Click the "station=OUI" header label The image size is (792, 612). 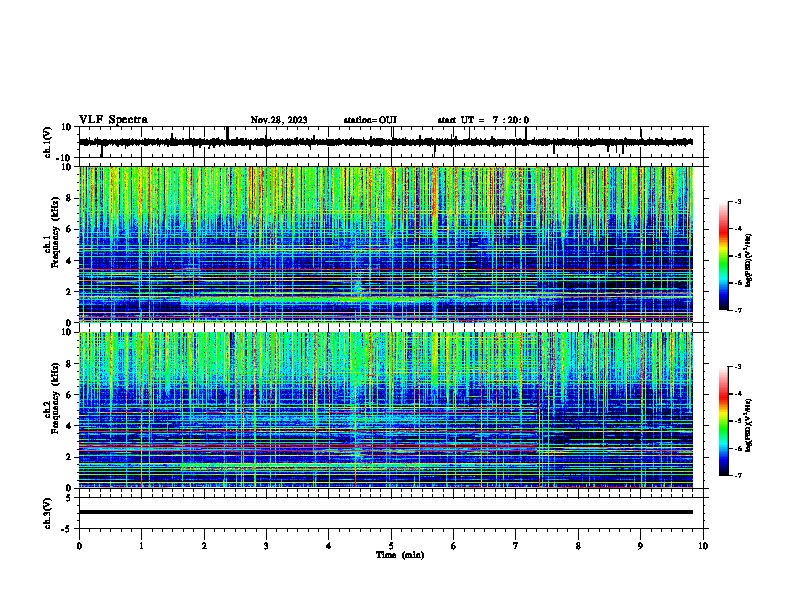pos(370,120)
